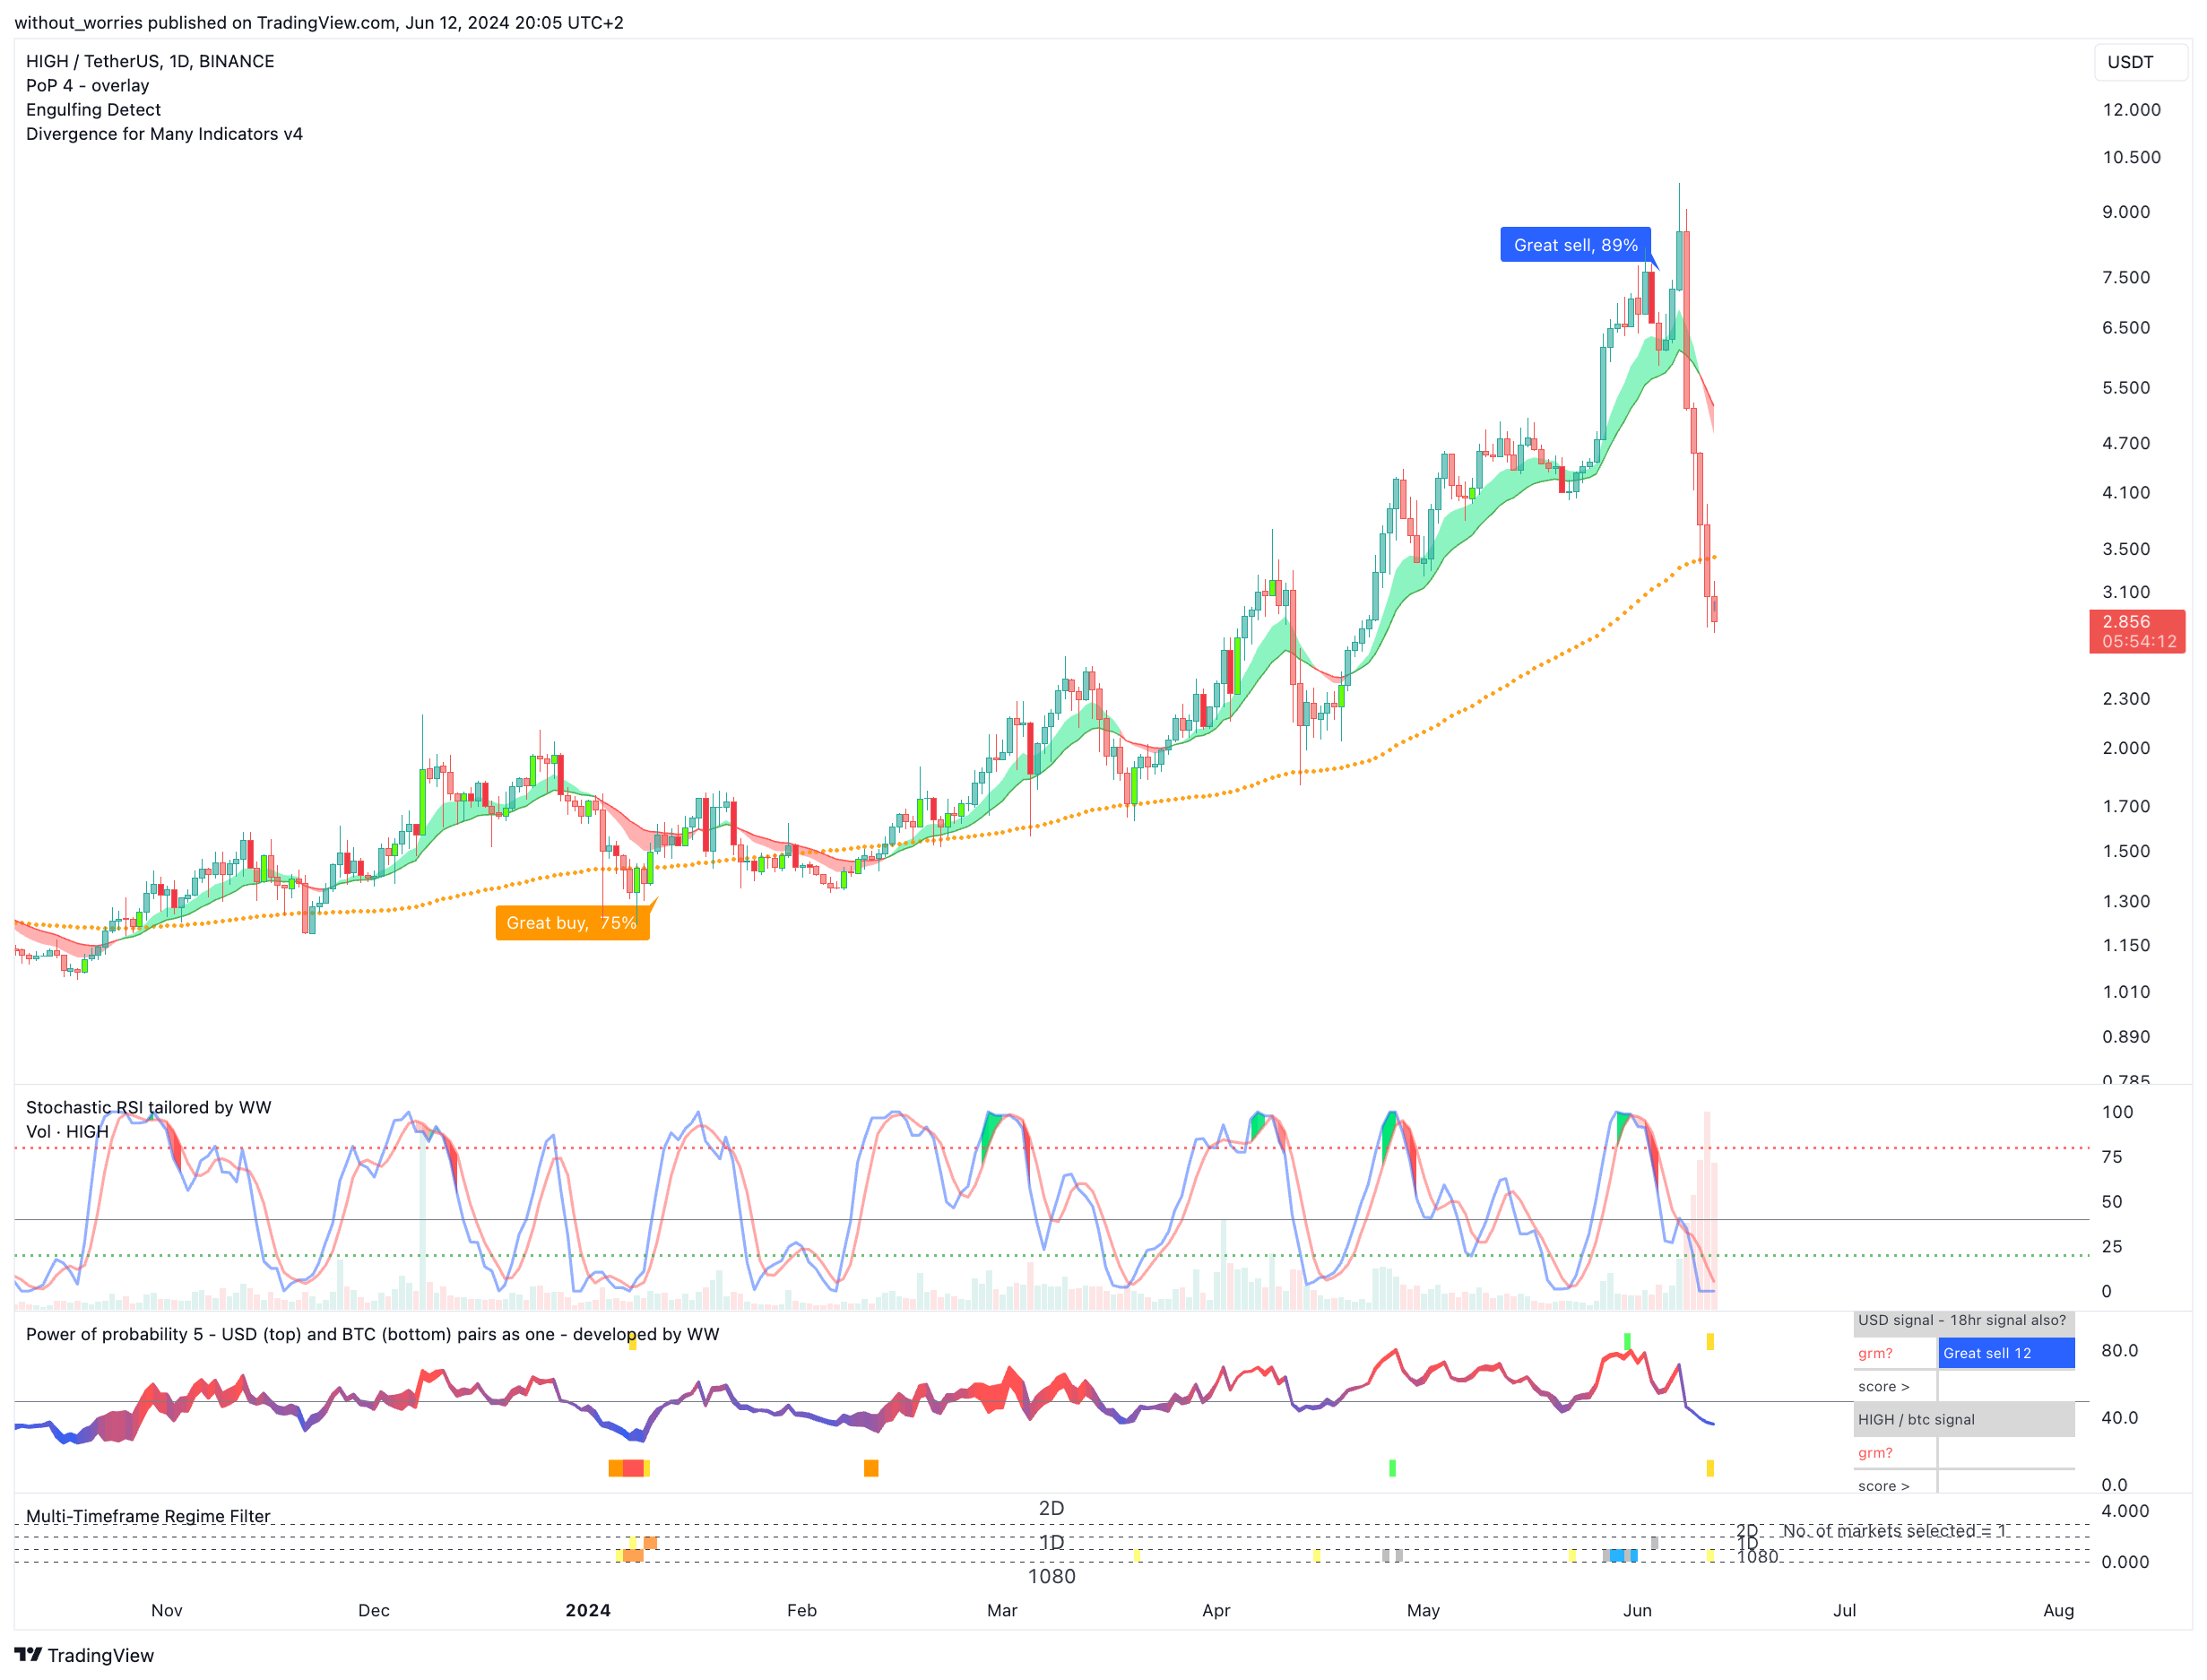This screenshot has width=2207, height=1680.
Task: Click the 2024 date axis label
Action: (588, 1610)
